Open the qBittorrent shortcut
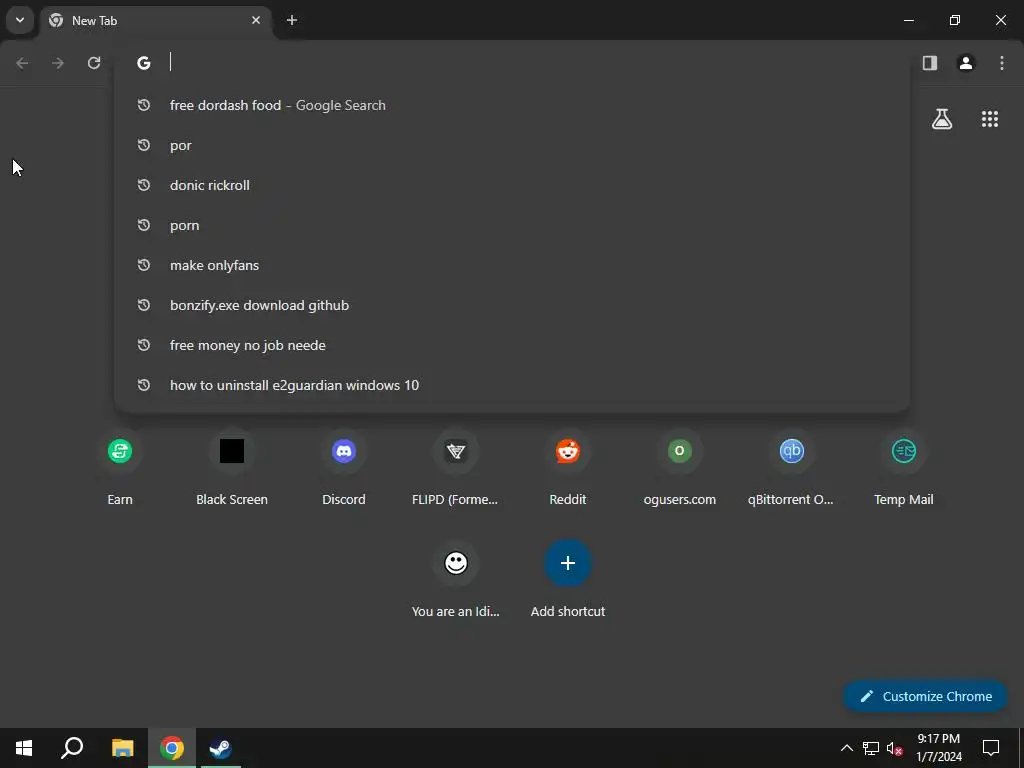This screenshot has height=768, width=1024. (791, 469)
